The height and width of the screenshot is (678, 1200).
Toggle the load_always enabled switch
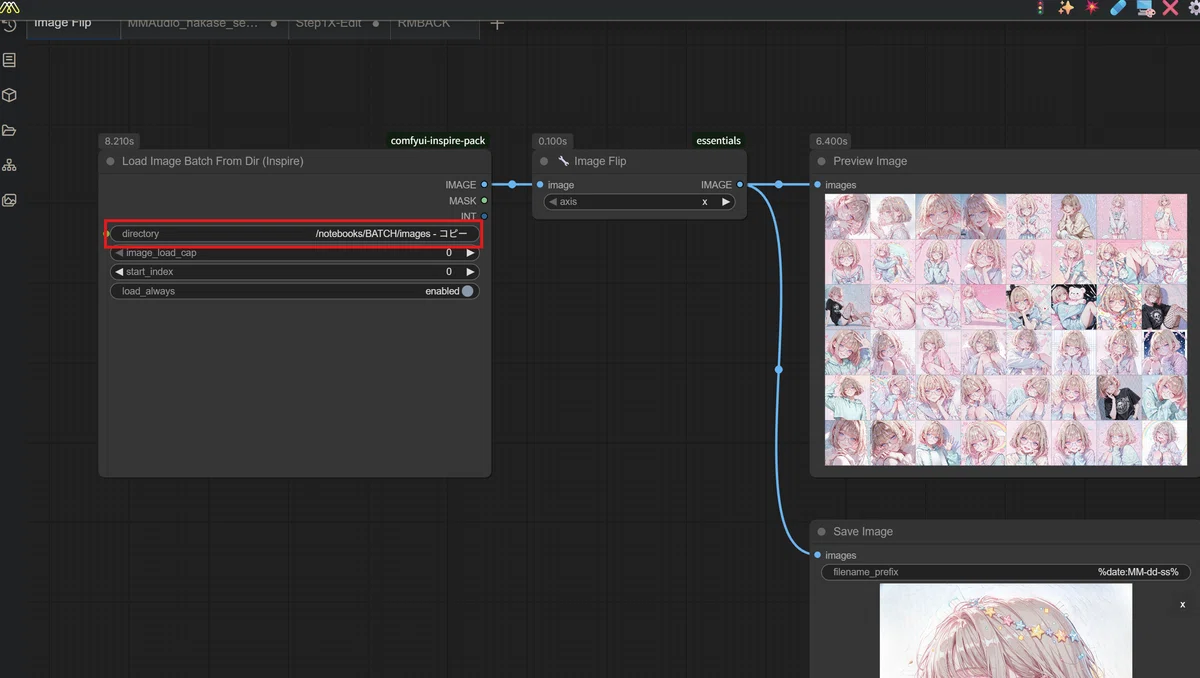[x=468, y=291]
